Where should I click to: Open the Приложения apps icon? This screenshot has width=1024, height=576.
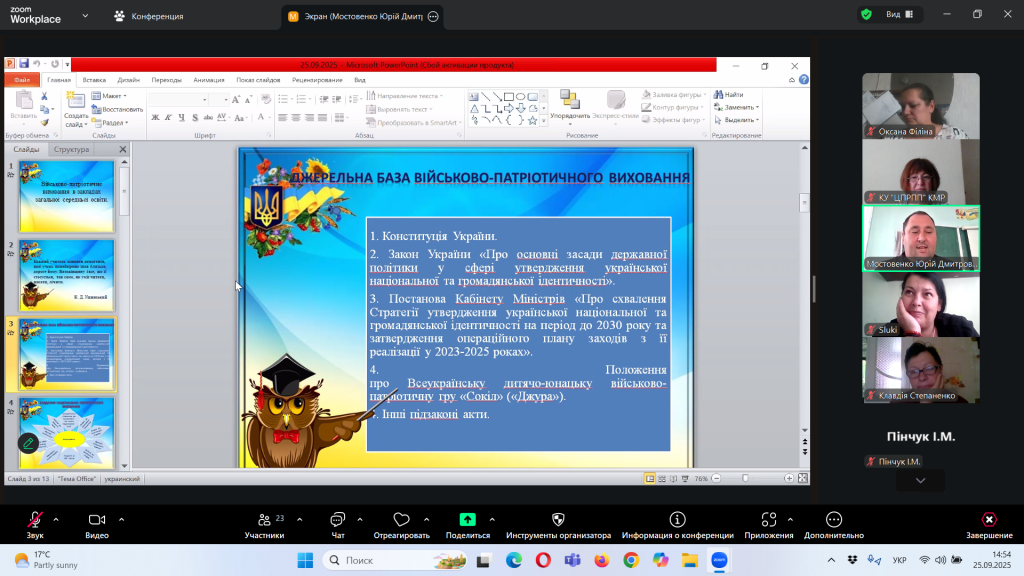click(768, 520)
